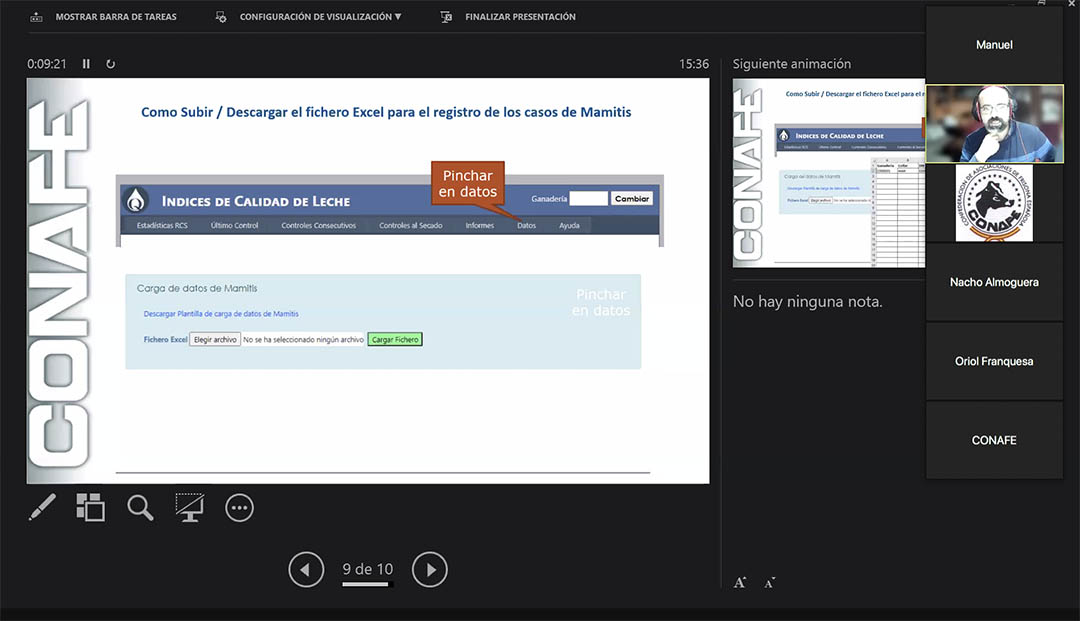Increase the notes text size
This screenshot has height=621, width=1080.
(x=740, y=582)
